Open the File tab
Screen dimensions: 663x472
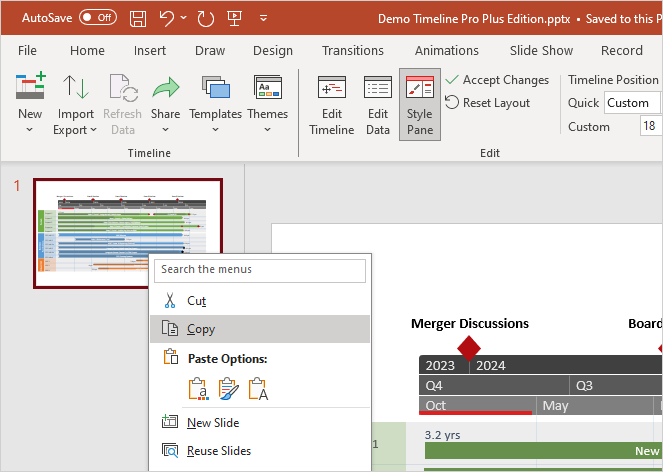(27, 51)
